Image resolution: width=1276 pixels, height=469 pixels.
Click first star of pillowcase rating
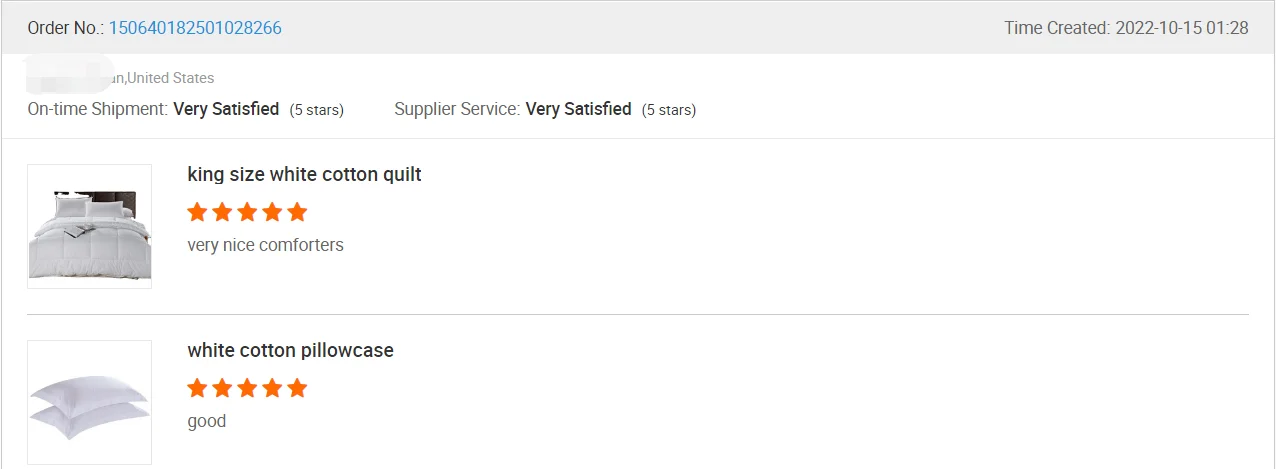197,388
